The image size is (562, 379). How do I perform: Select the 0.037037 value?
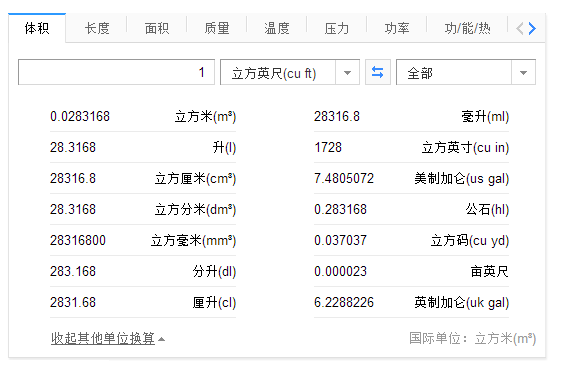(340, 240)
